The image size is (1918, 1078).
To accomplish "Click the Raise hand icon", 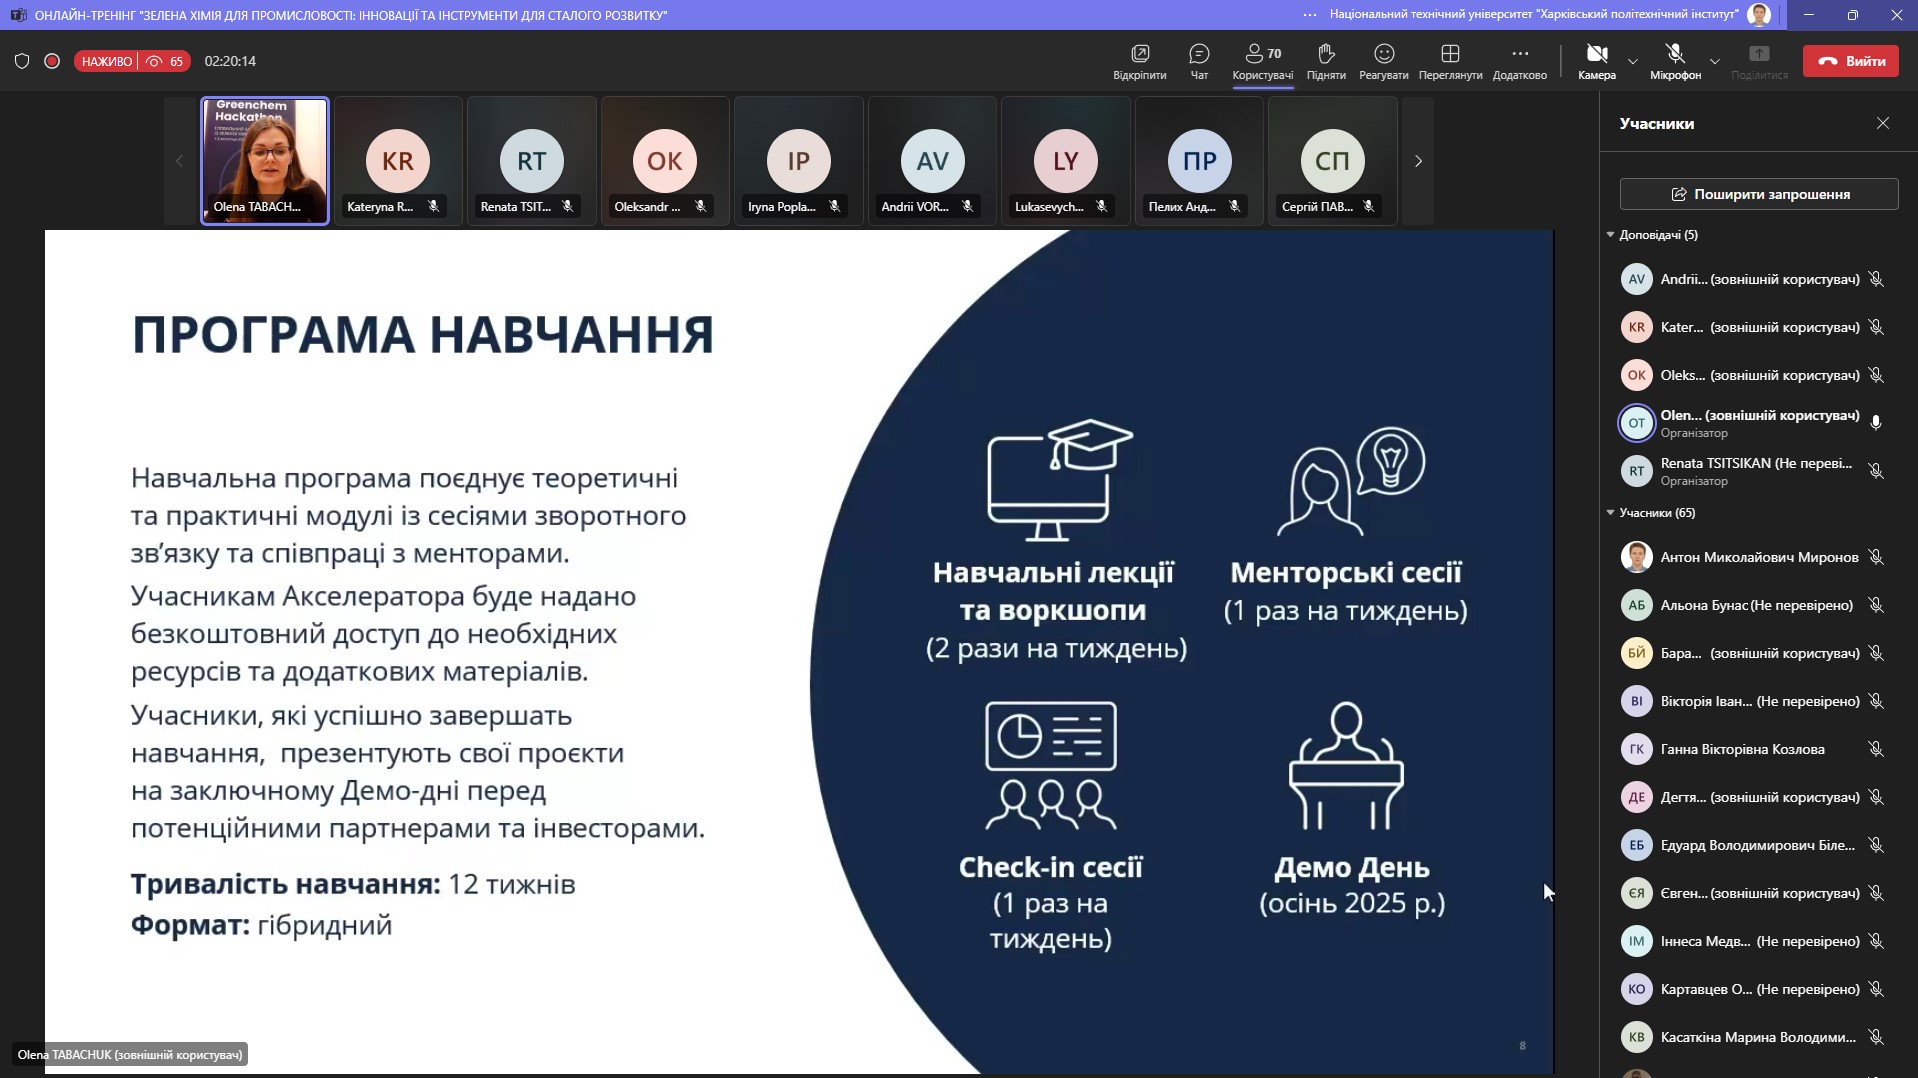I will point(1326,61).
